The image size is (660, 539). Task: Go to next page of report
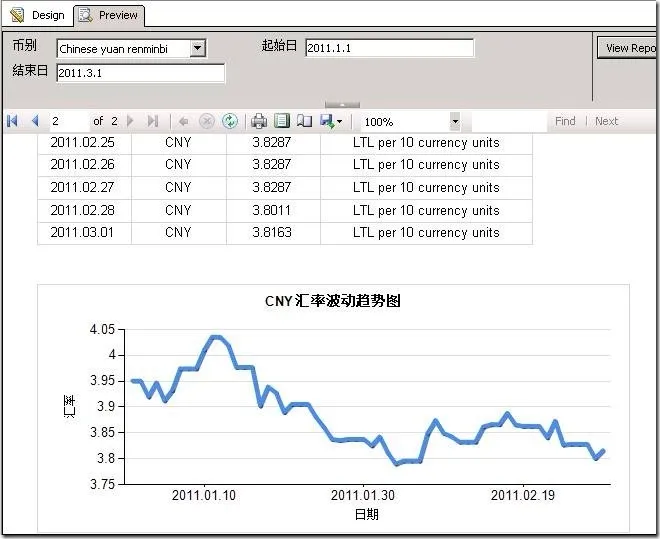[x=130, y=121]
